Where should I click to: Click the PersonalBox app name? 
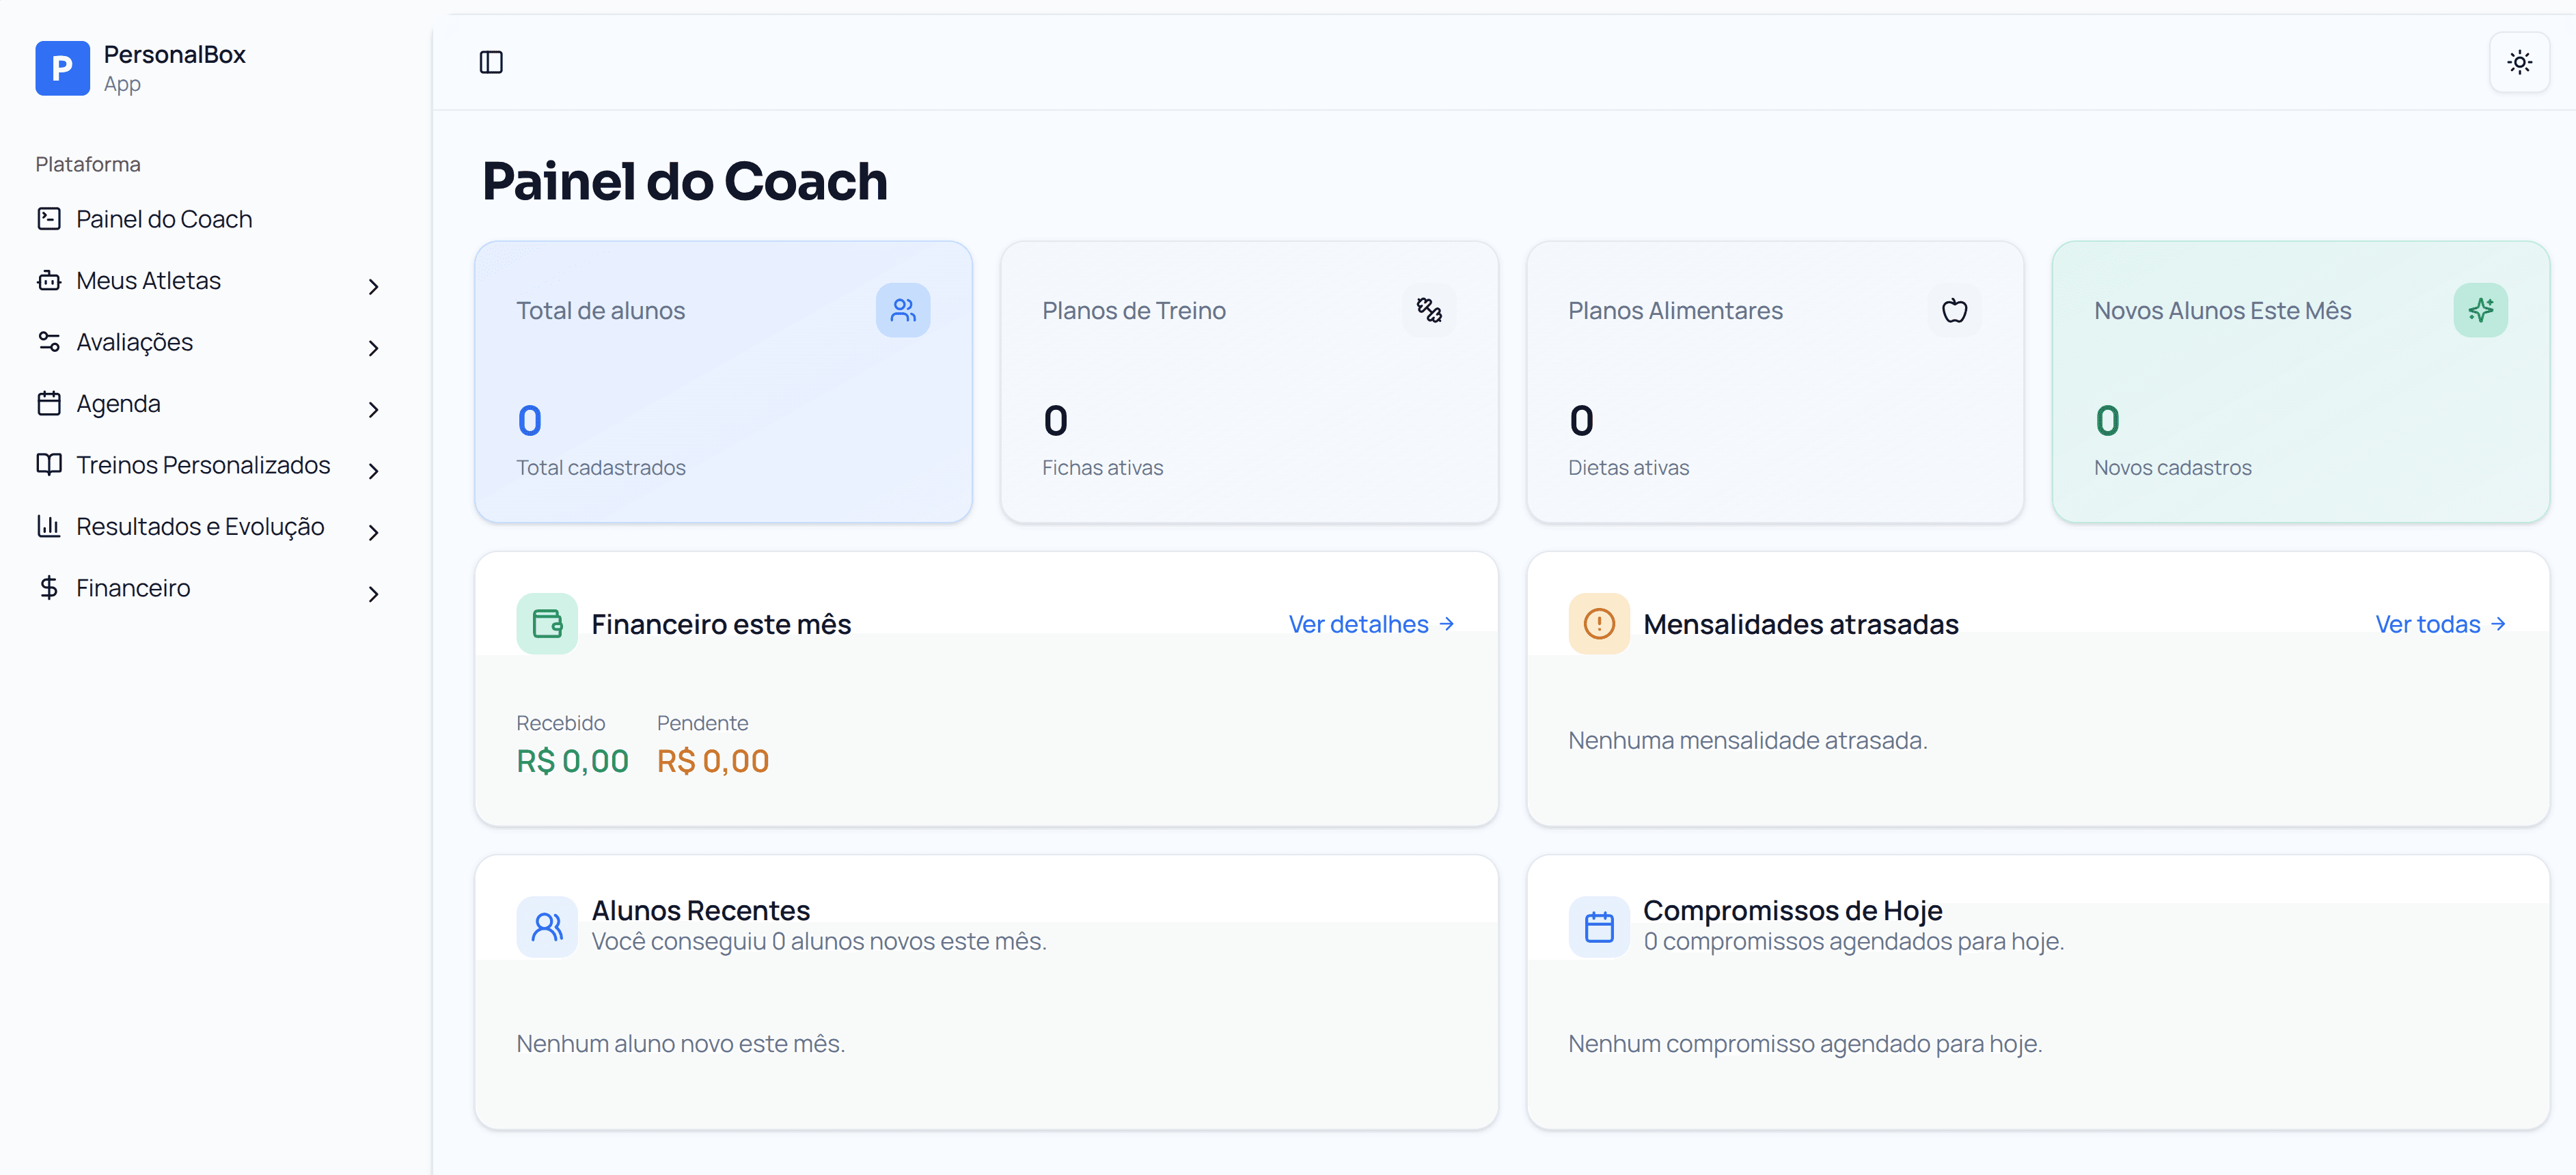click(x=175, y=54)
